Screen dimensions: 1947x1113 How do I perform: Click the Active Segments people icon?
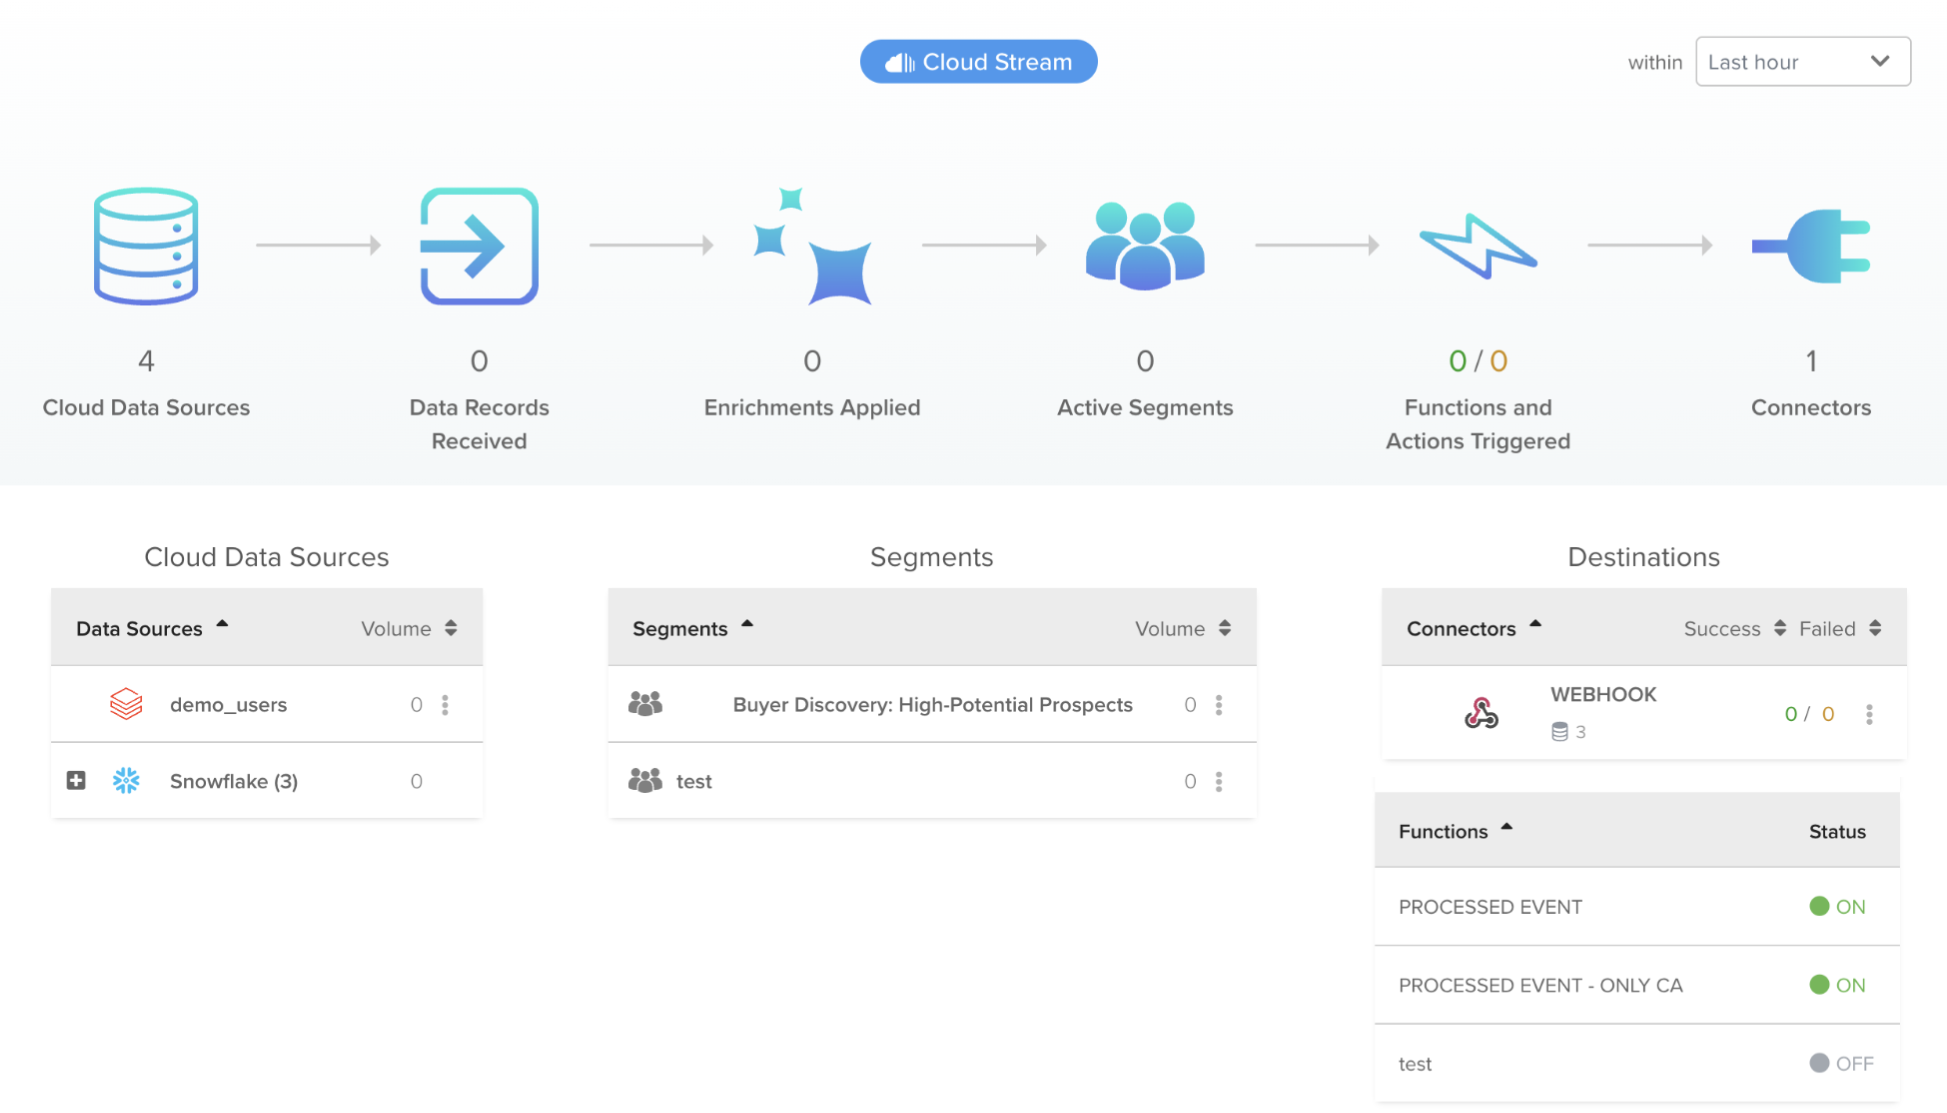pyautogui.click(x=1145, y=246)
